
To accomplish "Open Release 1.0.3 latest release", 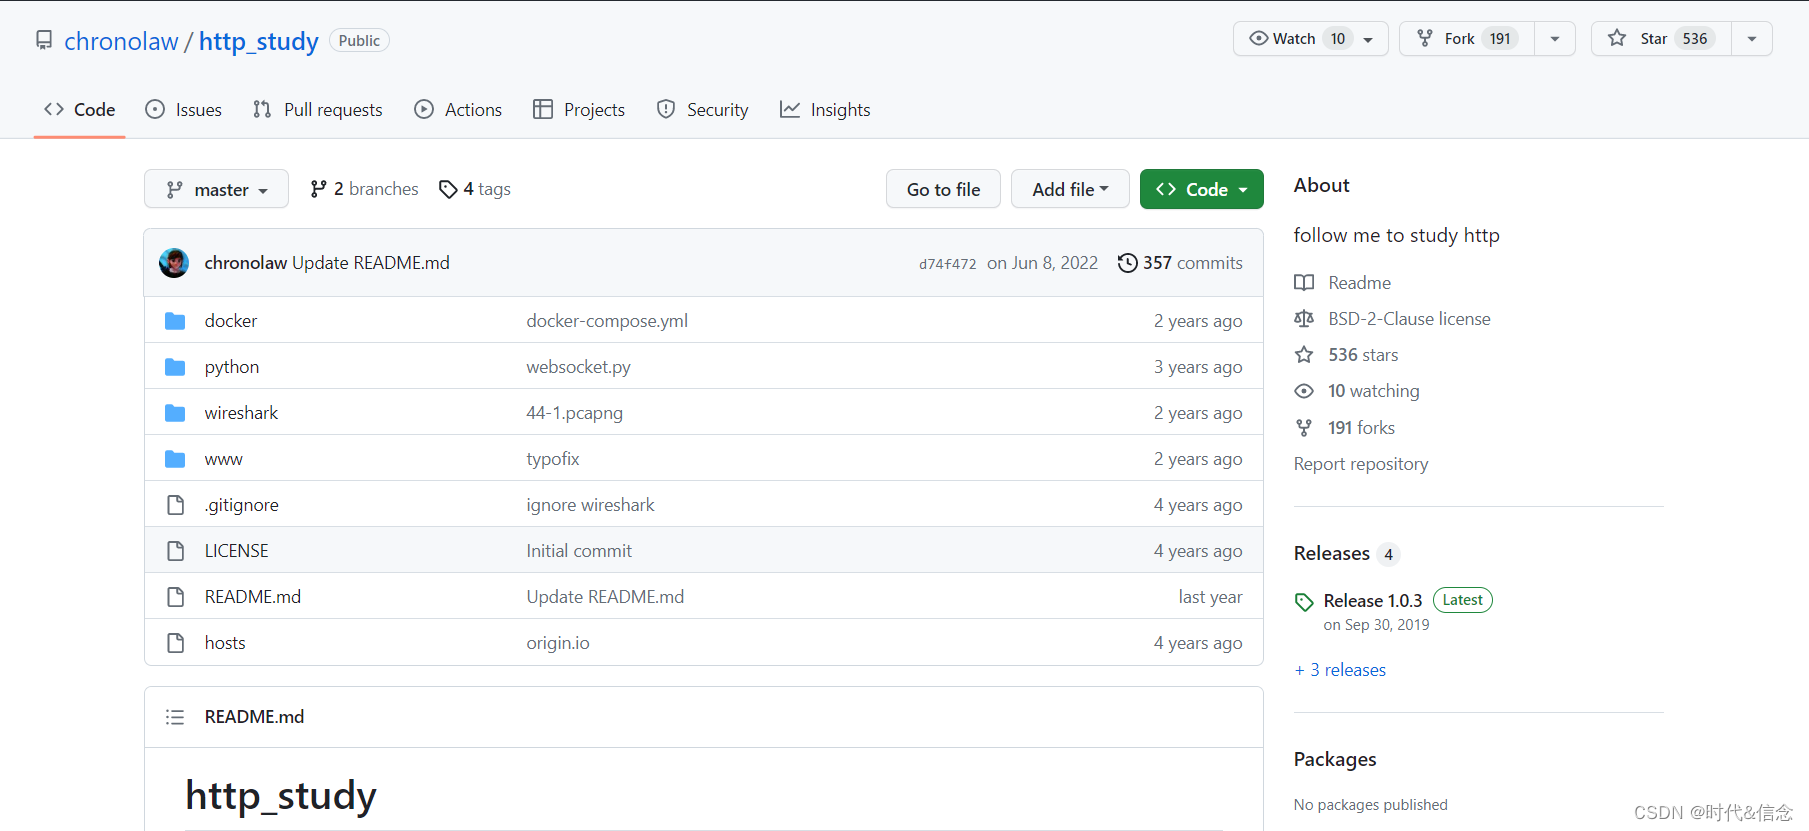I will [x=1373, y=601].
